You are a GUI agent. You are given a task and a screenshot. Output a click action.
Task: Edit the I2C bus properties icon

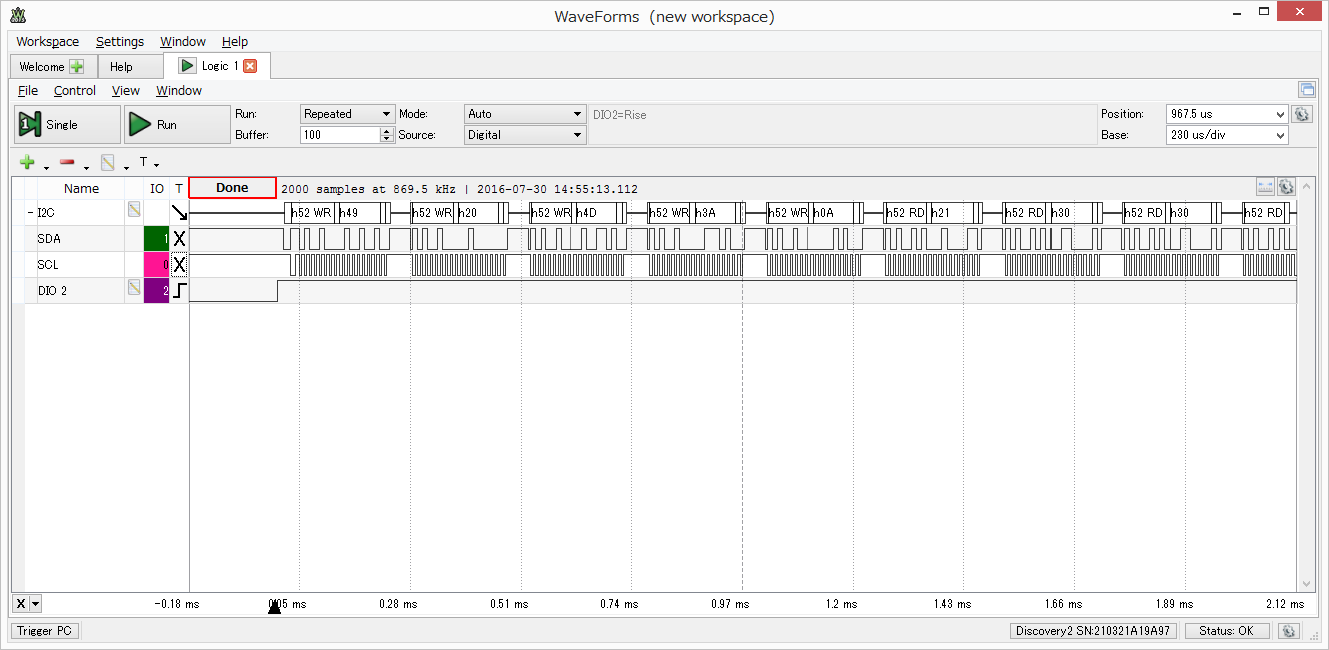133,210
